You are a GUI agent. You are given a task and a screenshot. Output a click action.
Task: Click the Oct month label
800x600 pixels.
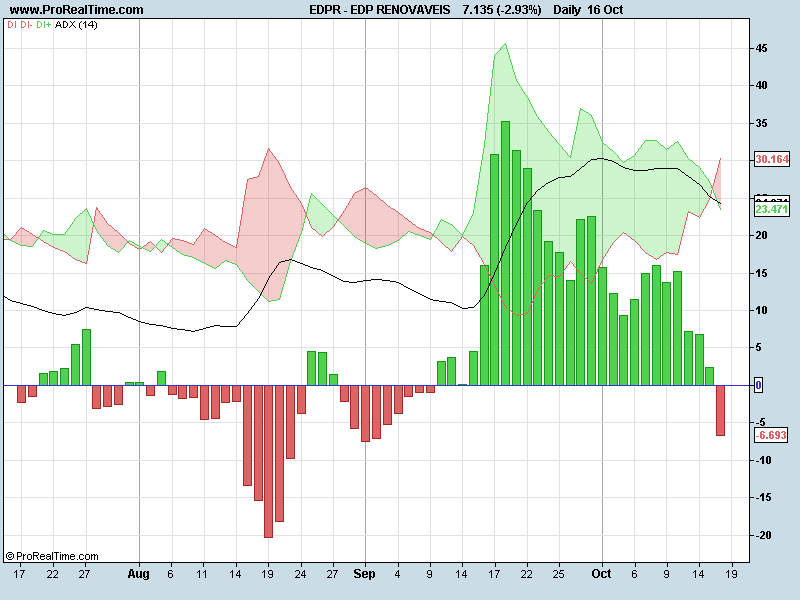coord(602,574)
